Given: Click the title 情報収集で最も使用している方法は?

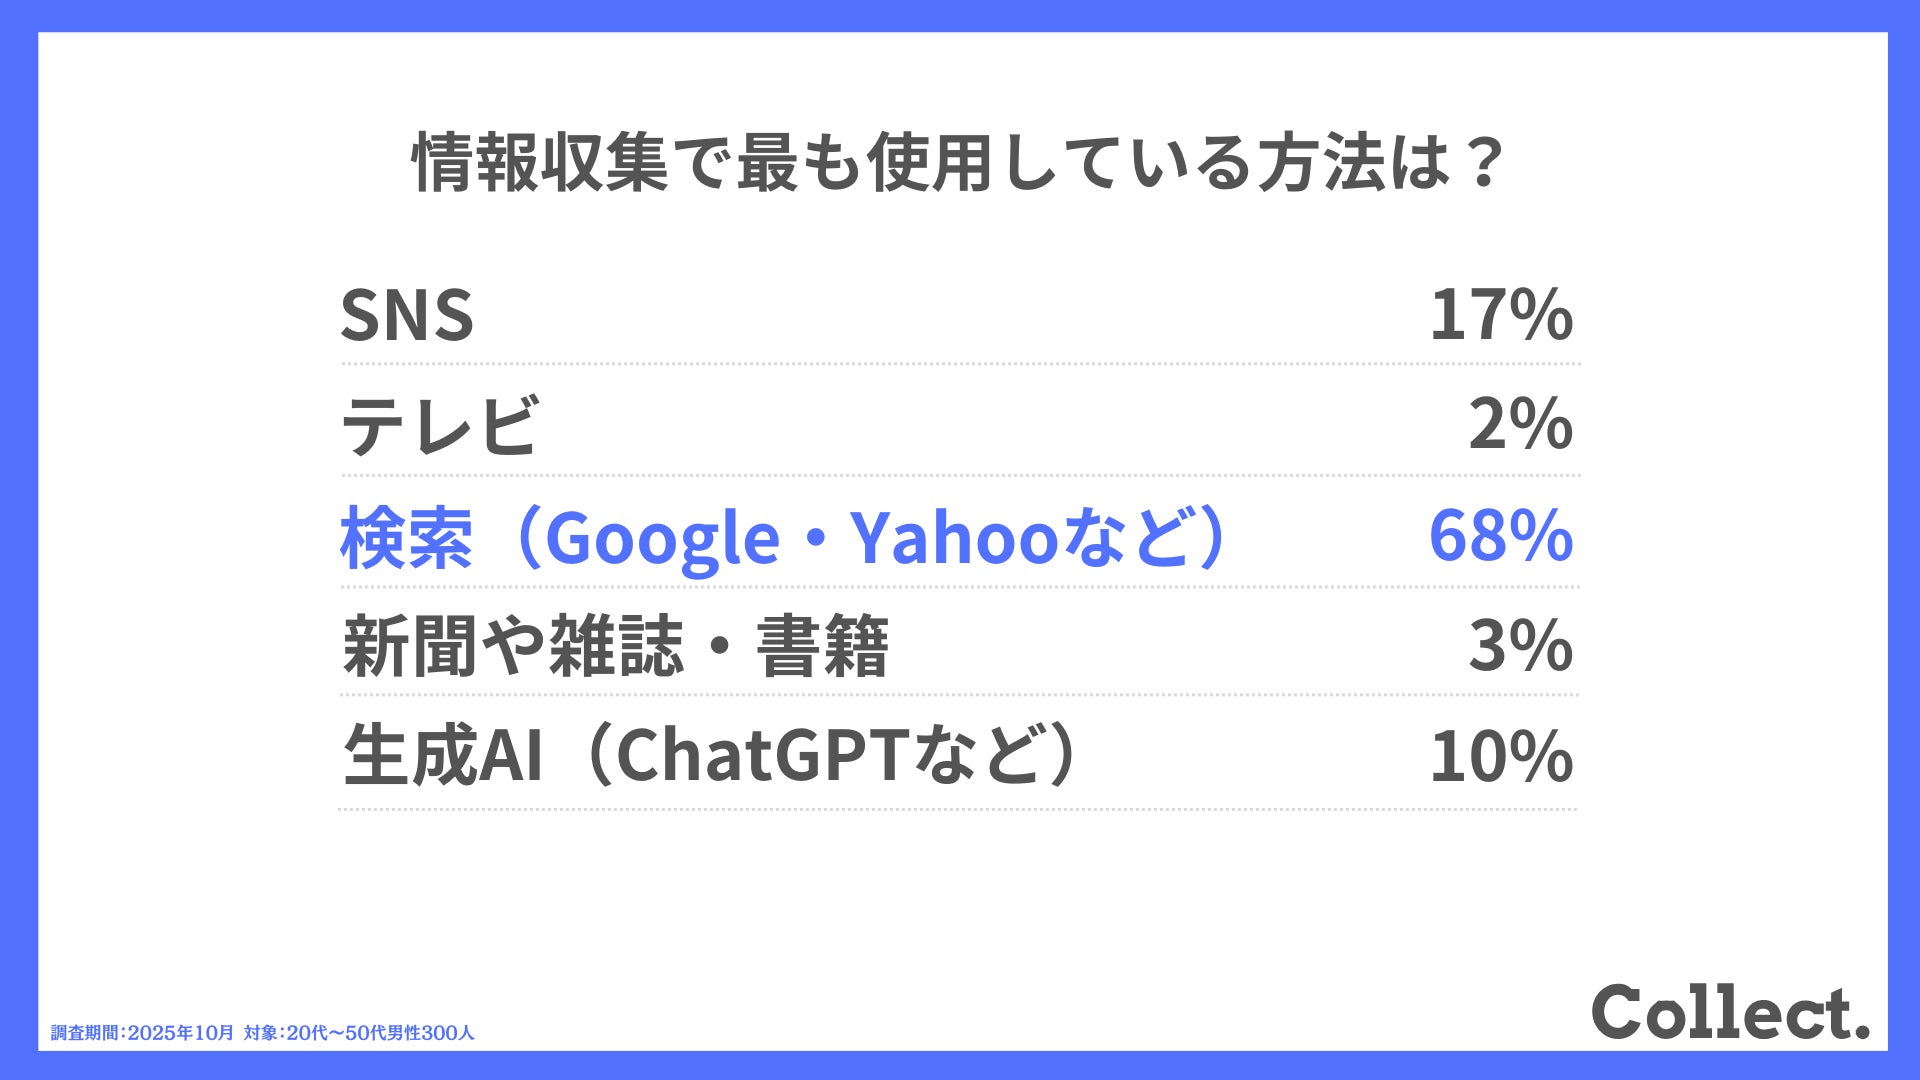Looking at the screenshot, I should (958, 162).
